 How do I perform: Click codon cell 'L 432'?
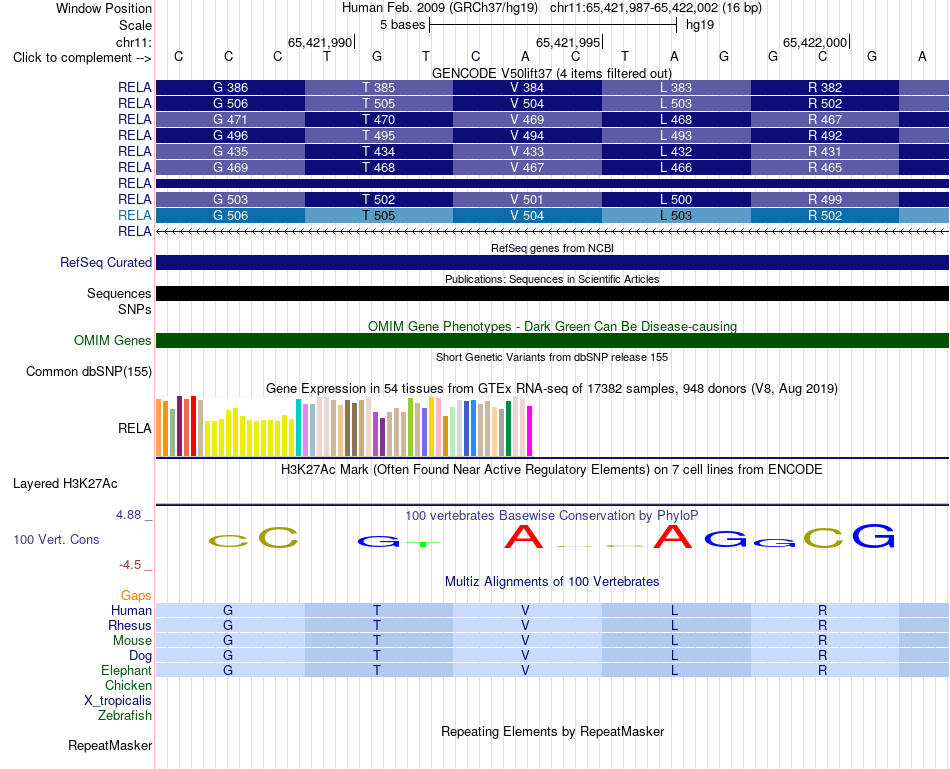click(x=676, y=151)
